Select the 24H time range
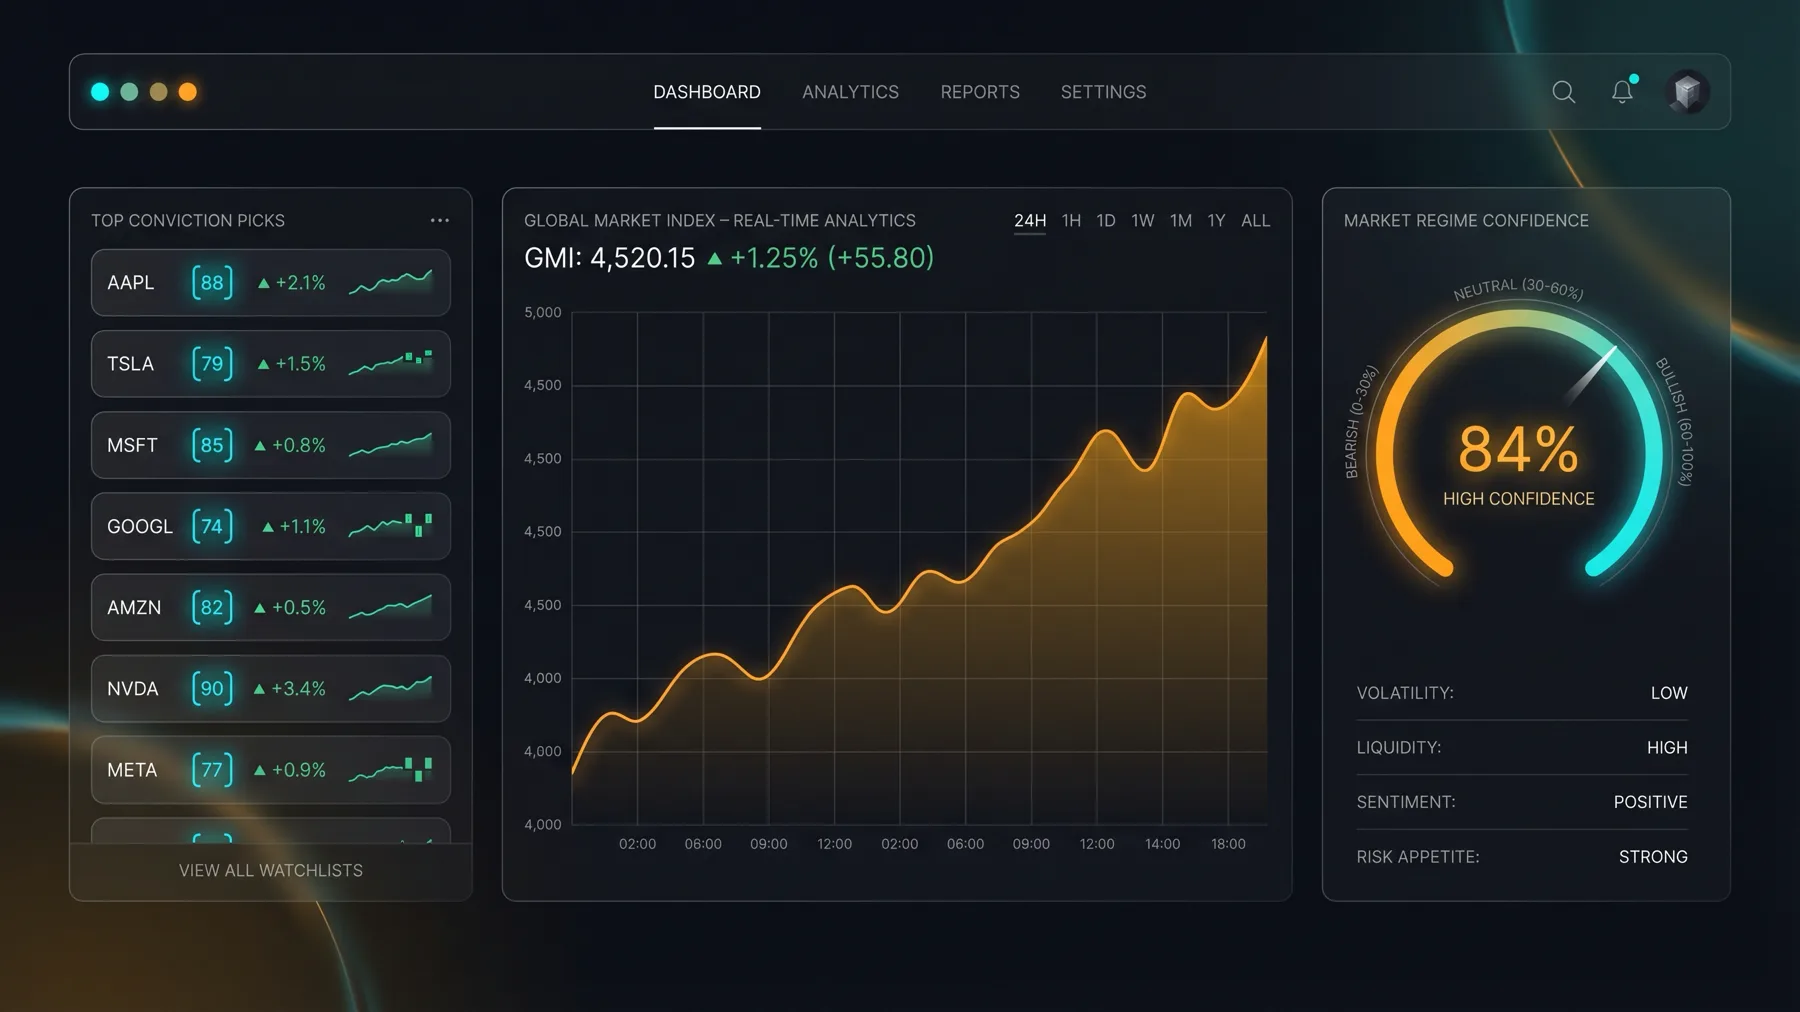The height and width of the screenshot is (1012, 1800). coord(1030,221)
